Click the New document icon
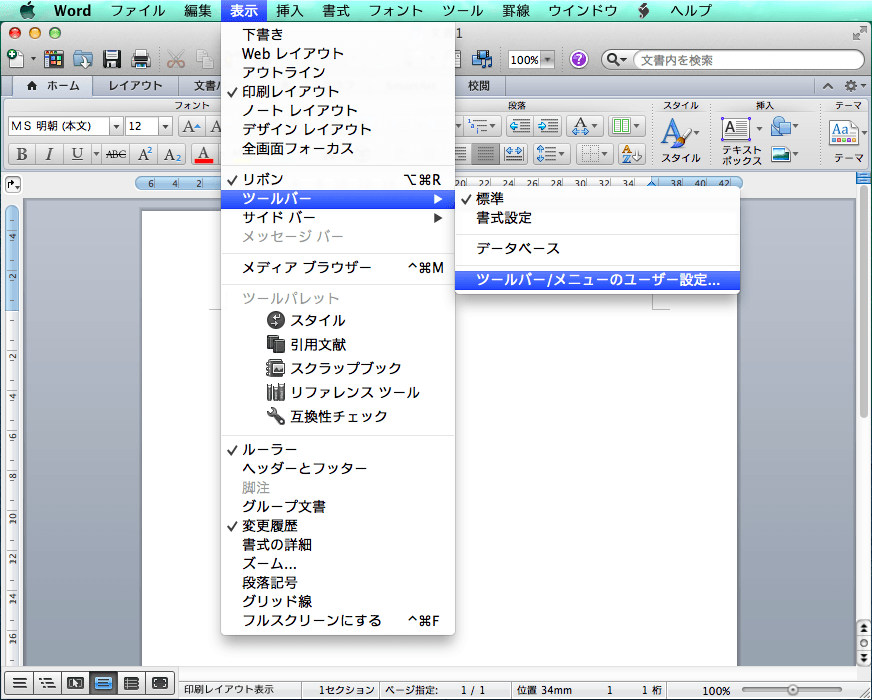Viewport: 872px width, 700px height. (x=15, y=58)
